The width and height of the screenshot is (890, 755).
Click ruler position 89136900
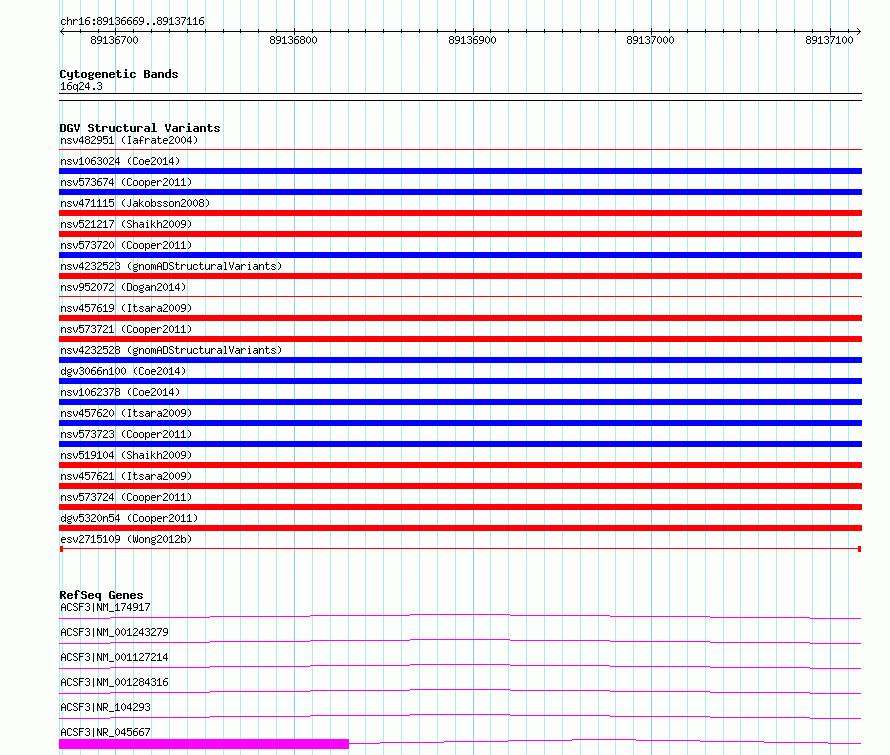pos(472,40)
